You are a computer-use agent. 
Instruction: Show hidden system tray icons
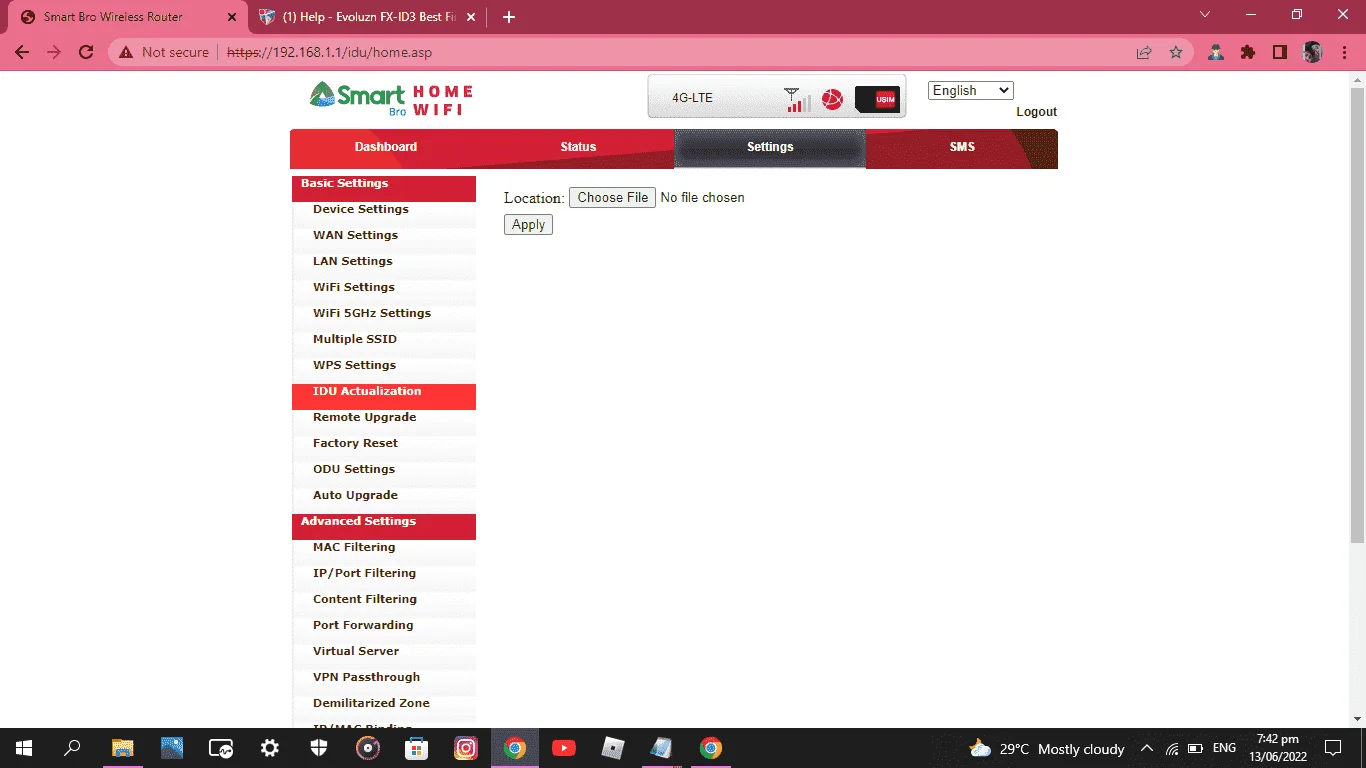pyautogui.click(x=1147, y=748)
